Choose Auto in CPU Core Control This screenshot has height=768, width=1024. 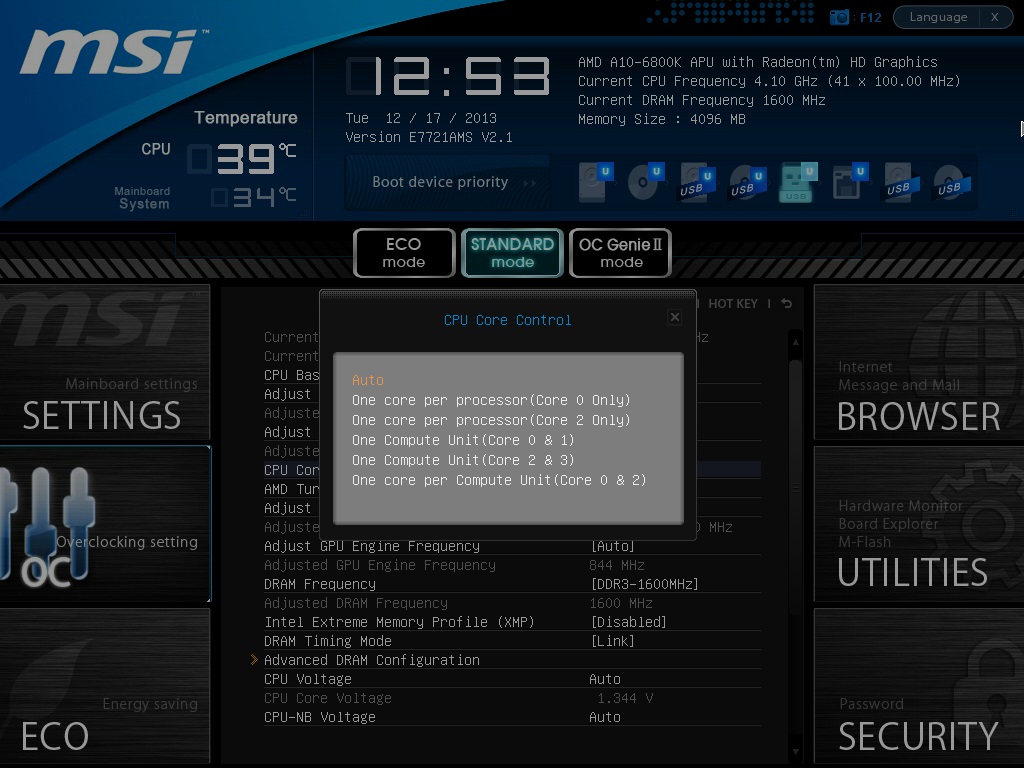tap(368, 380)
